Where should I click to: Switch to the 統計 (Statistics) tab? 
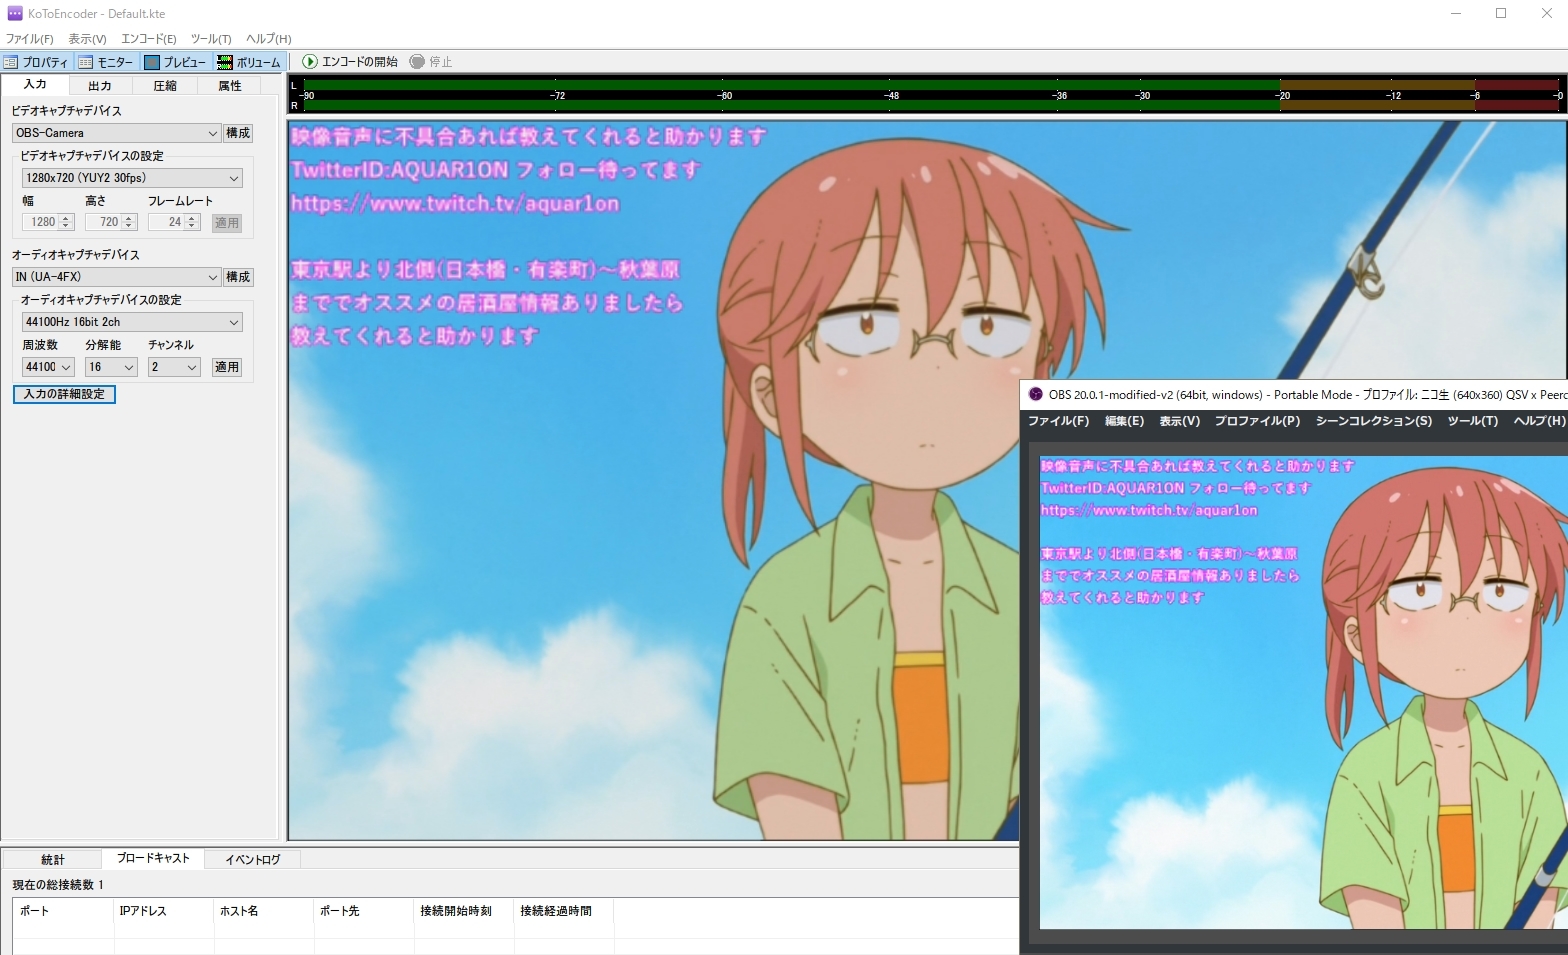(x=52, y=860)
